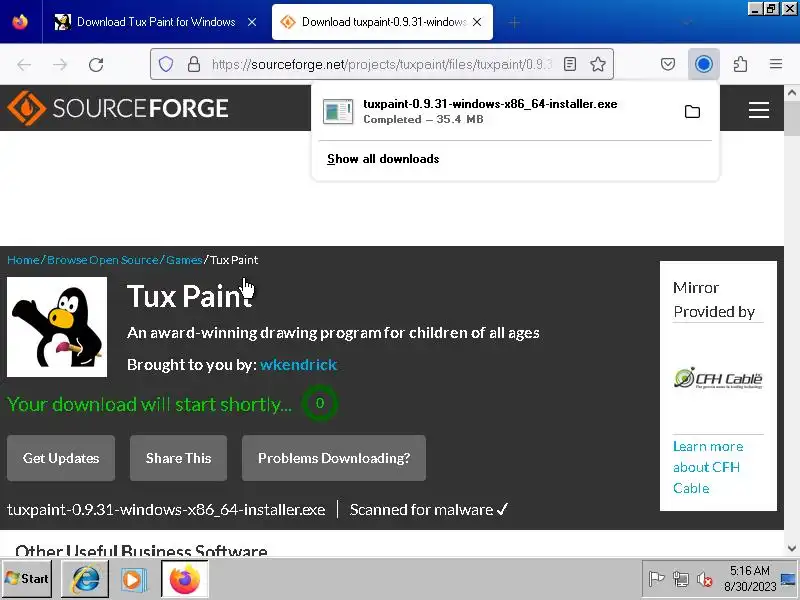The height and width of the screenshot is (600, 800).
Task: Click the page scrollbar down arrow
Action: click(792, 548)
